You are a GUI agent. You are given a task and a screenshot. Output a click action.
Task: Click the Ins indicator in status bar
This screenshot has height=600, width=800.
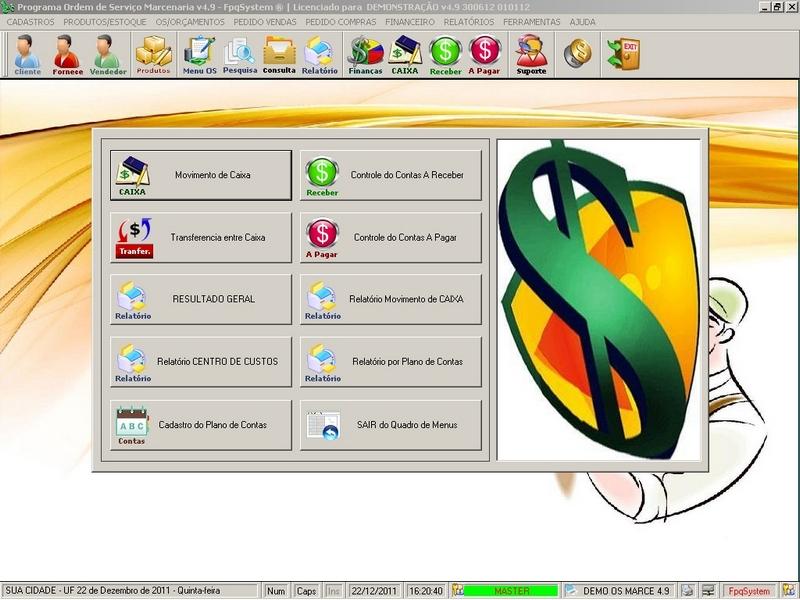[x=333, y=591]
